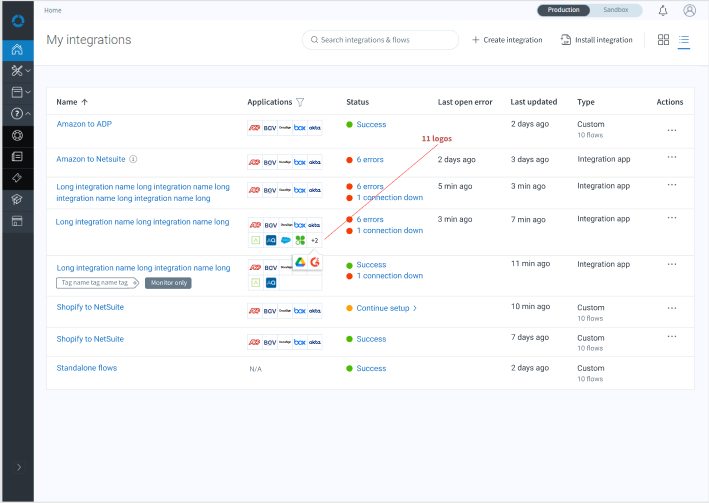Expand the Resources menu in the sidebar
Screen dimensions: 709x503
coord(17,92)
